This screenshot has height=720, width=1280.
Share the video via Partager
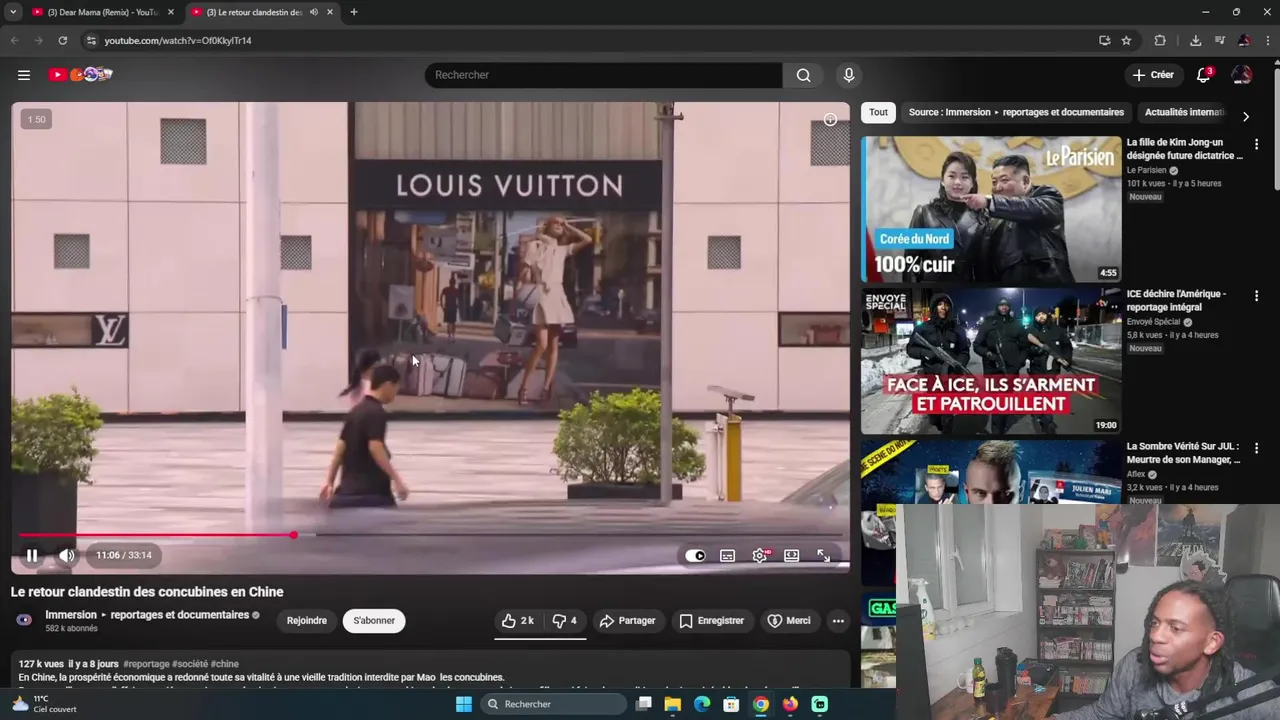pos(627,621)
